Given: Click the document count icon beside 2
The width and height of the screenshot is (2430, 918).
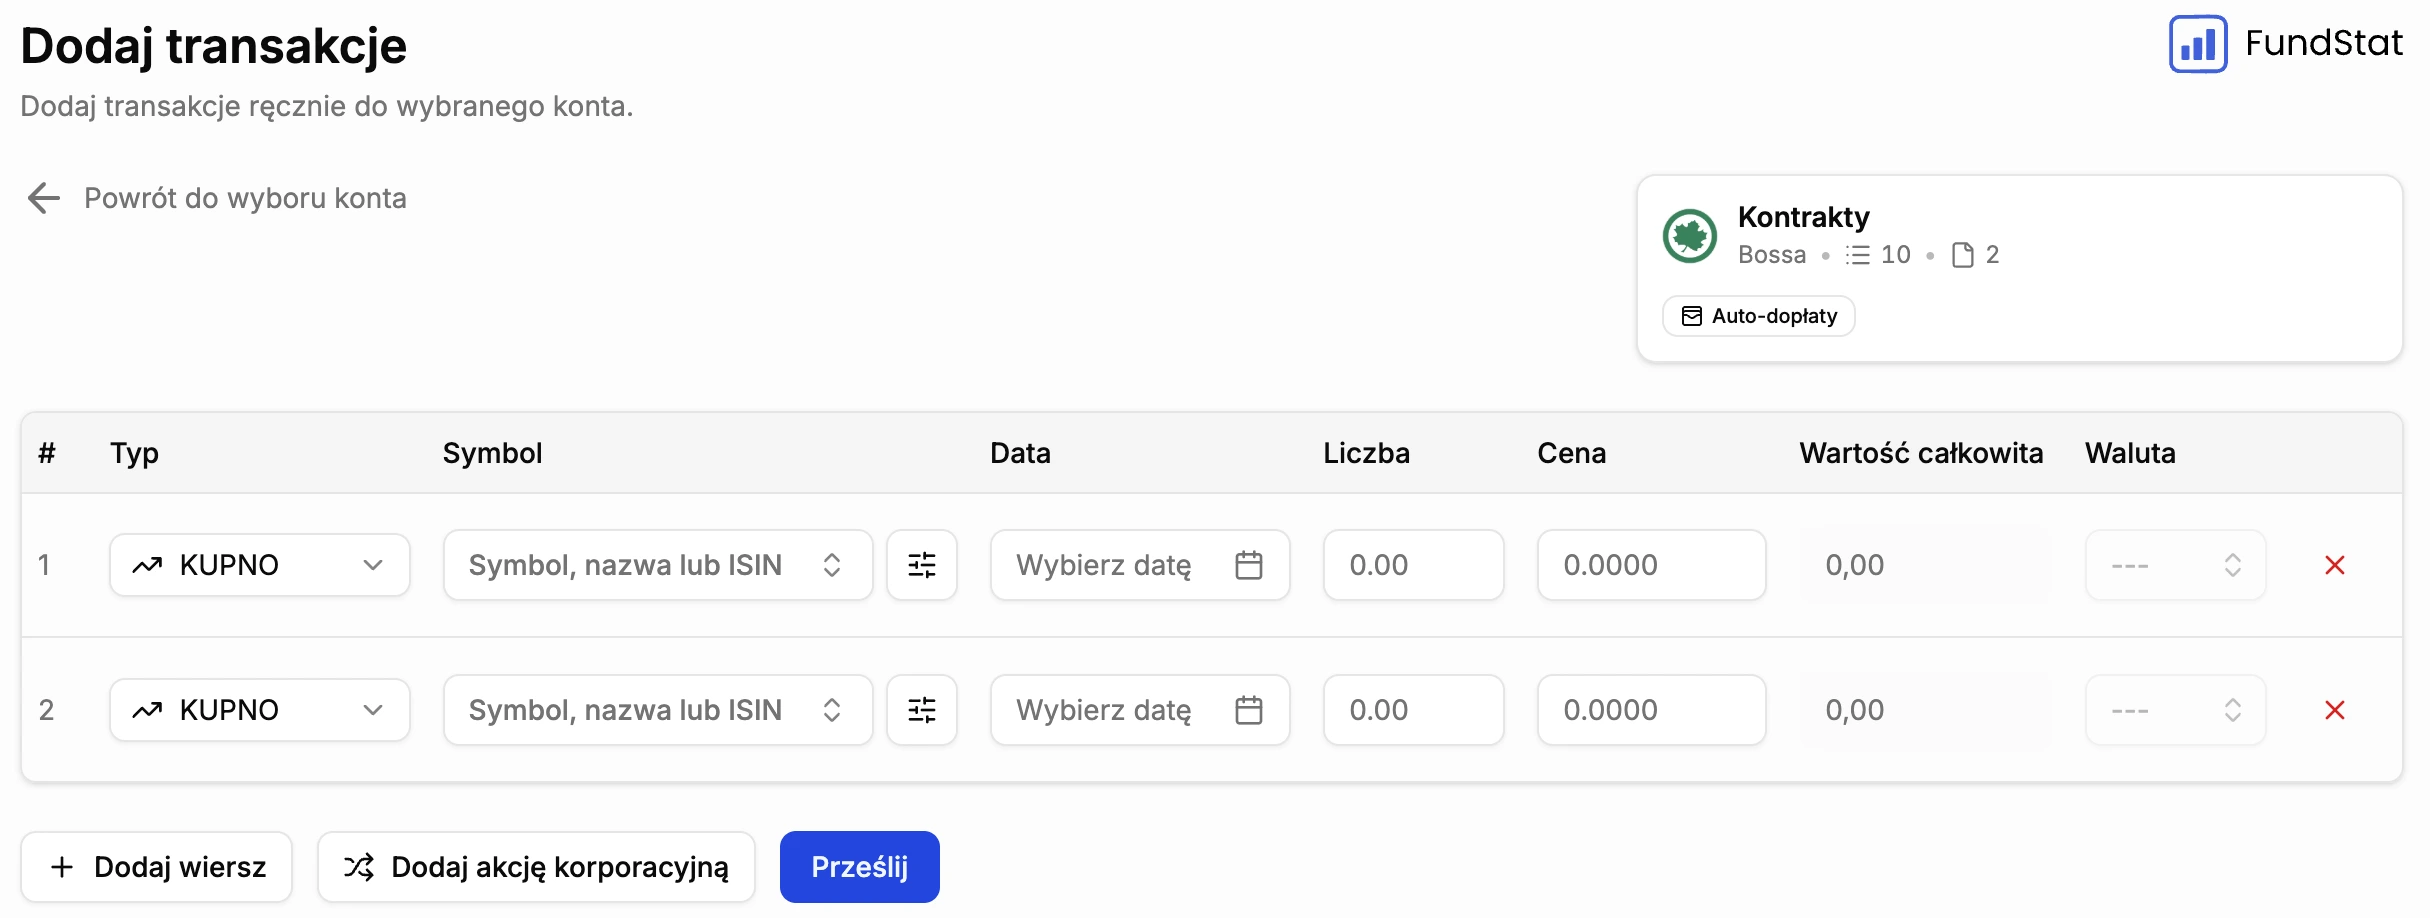Looking at the screenshot, I should (x=1963, y=255).
